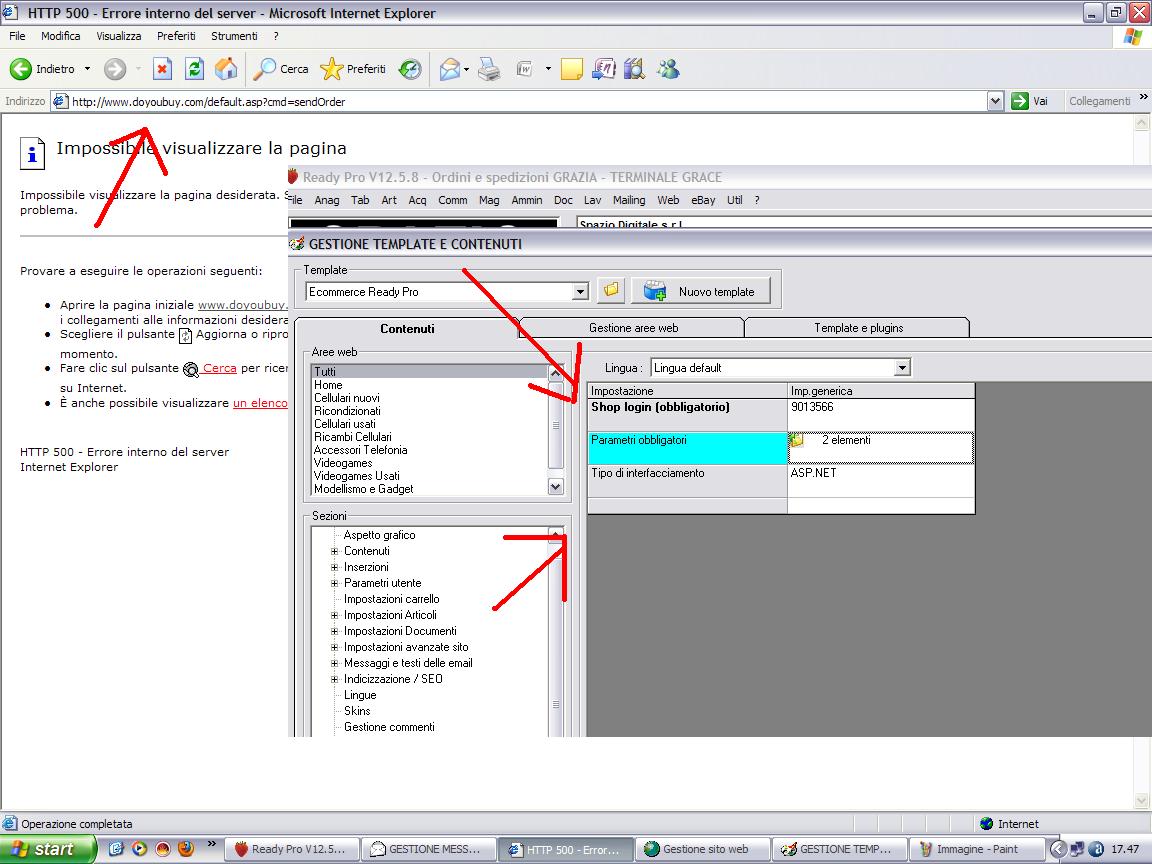Open the edit icon dropdown arrow
This screenshot has width=1152, height=864.
tap(548, 69)
